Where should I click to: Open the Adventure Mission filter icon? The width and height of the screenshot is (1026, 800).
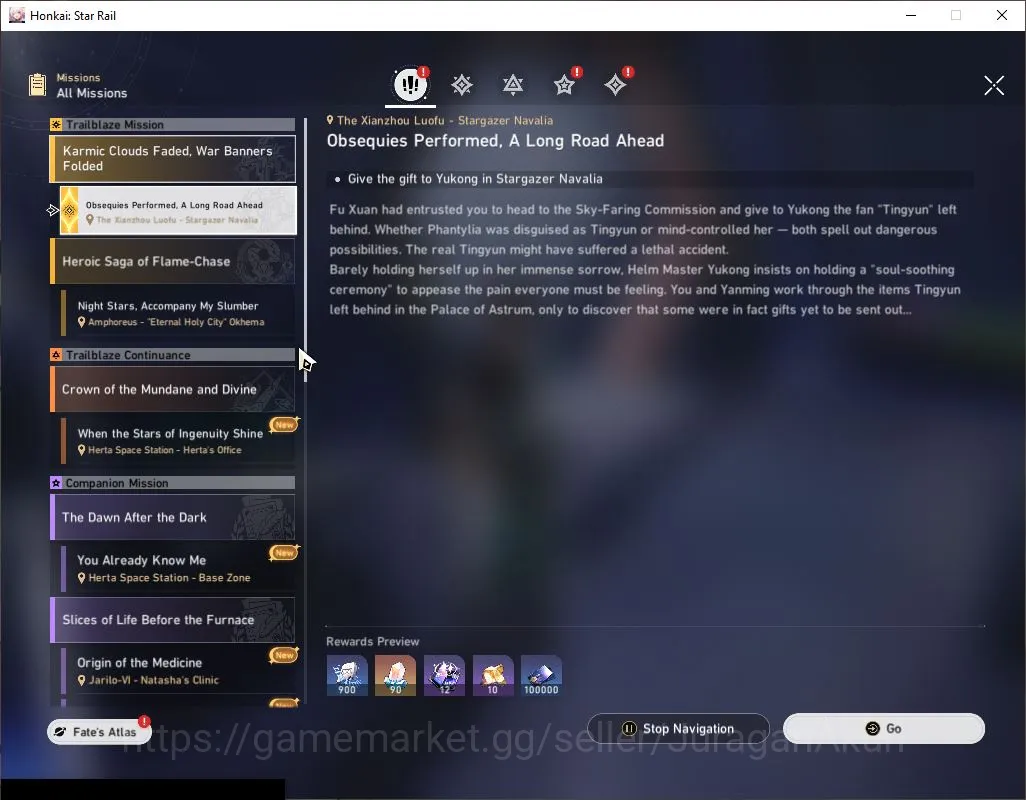point(615,84)
